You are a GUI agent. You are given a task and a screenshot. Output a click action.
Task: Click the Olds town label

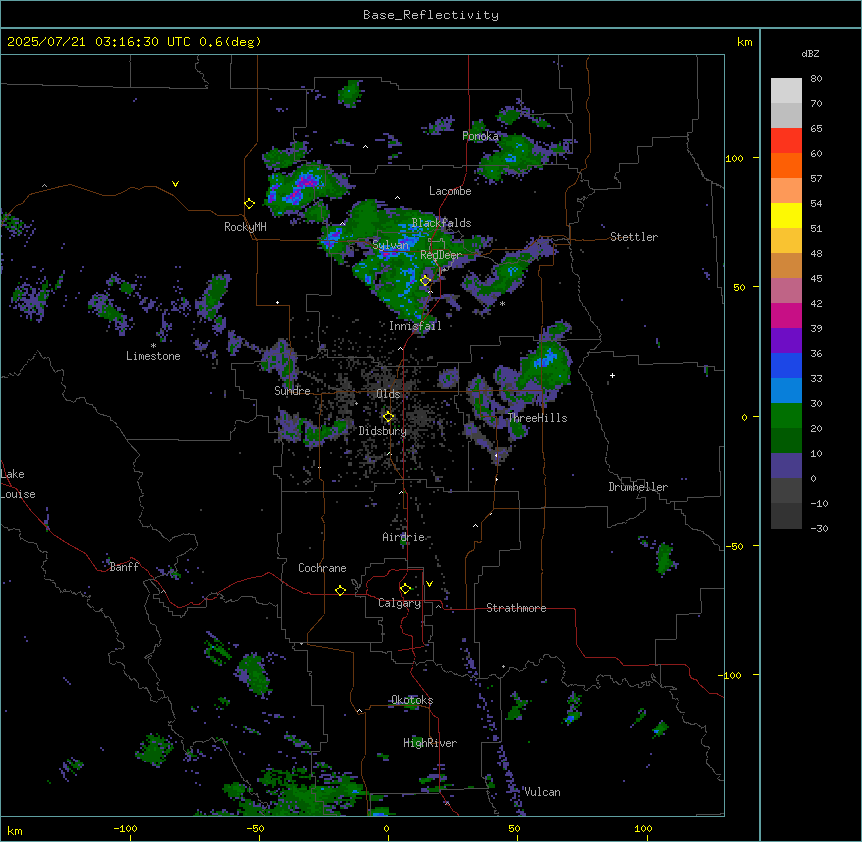click(x=388, y=394)
